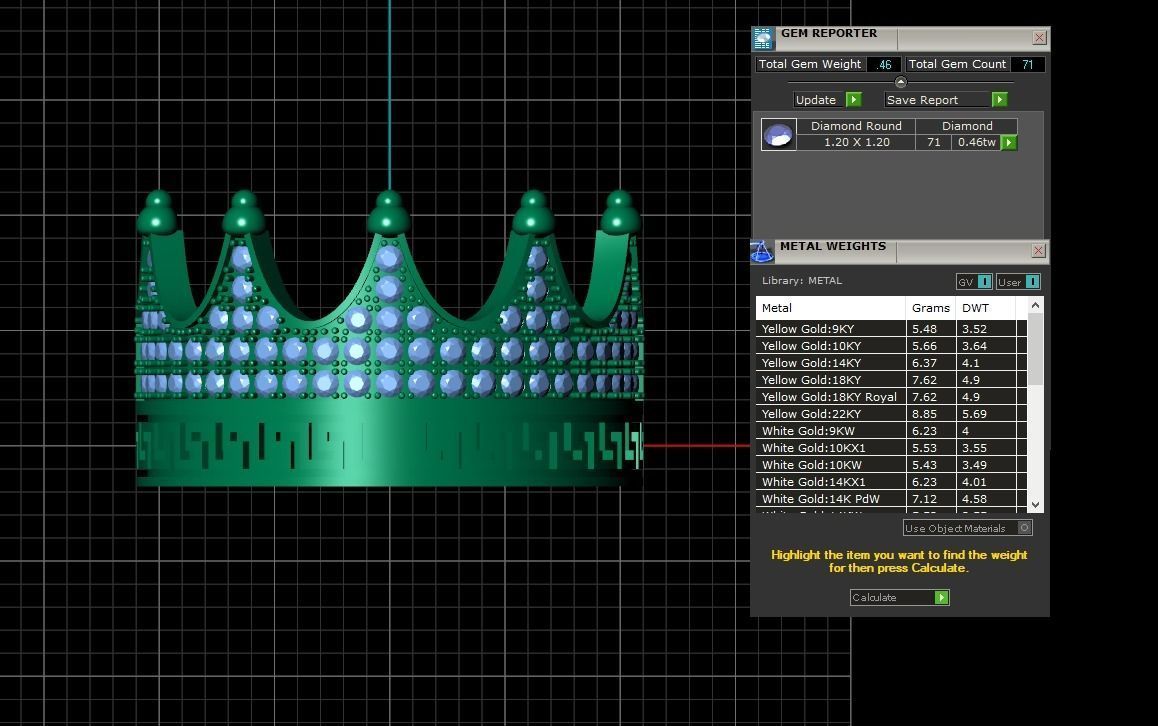Click the green arrow on Calculate

[941, 597]
